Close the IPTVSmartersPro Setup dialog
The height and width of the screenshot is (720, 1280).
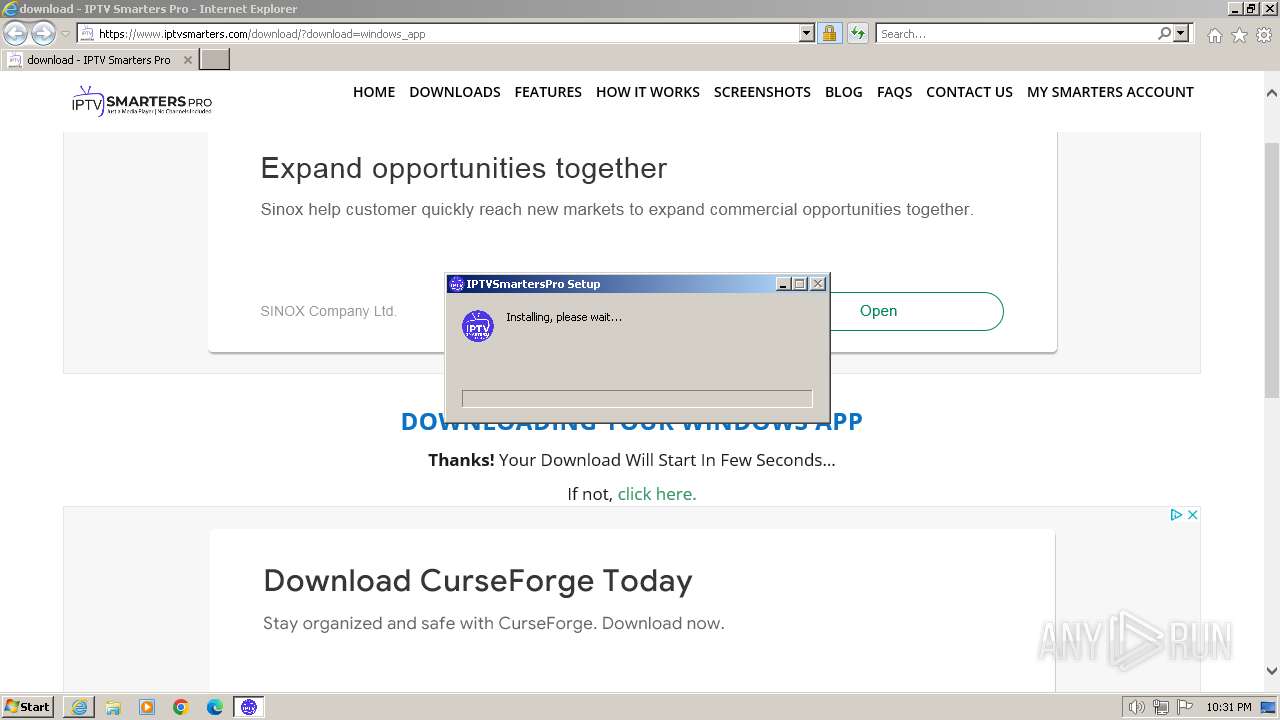tap(818, 284)
